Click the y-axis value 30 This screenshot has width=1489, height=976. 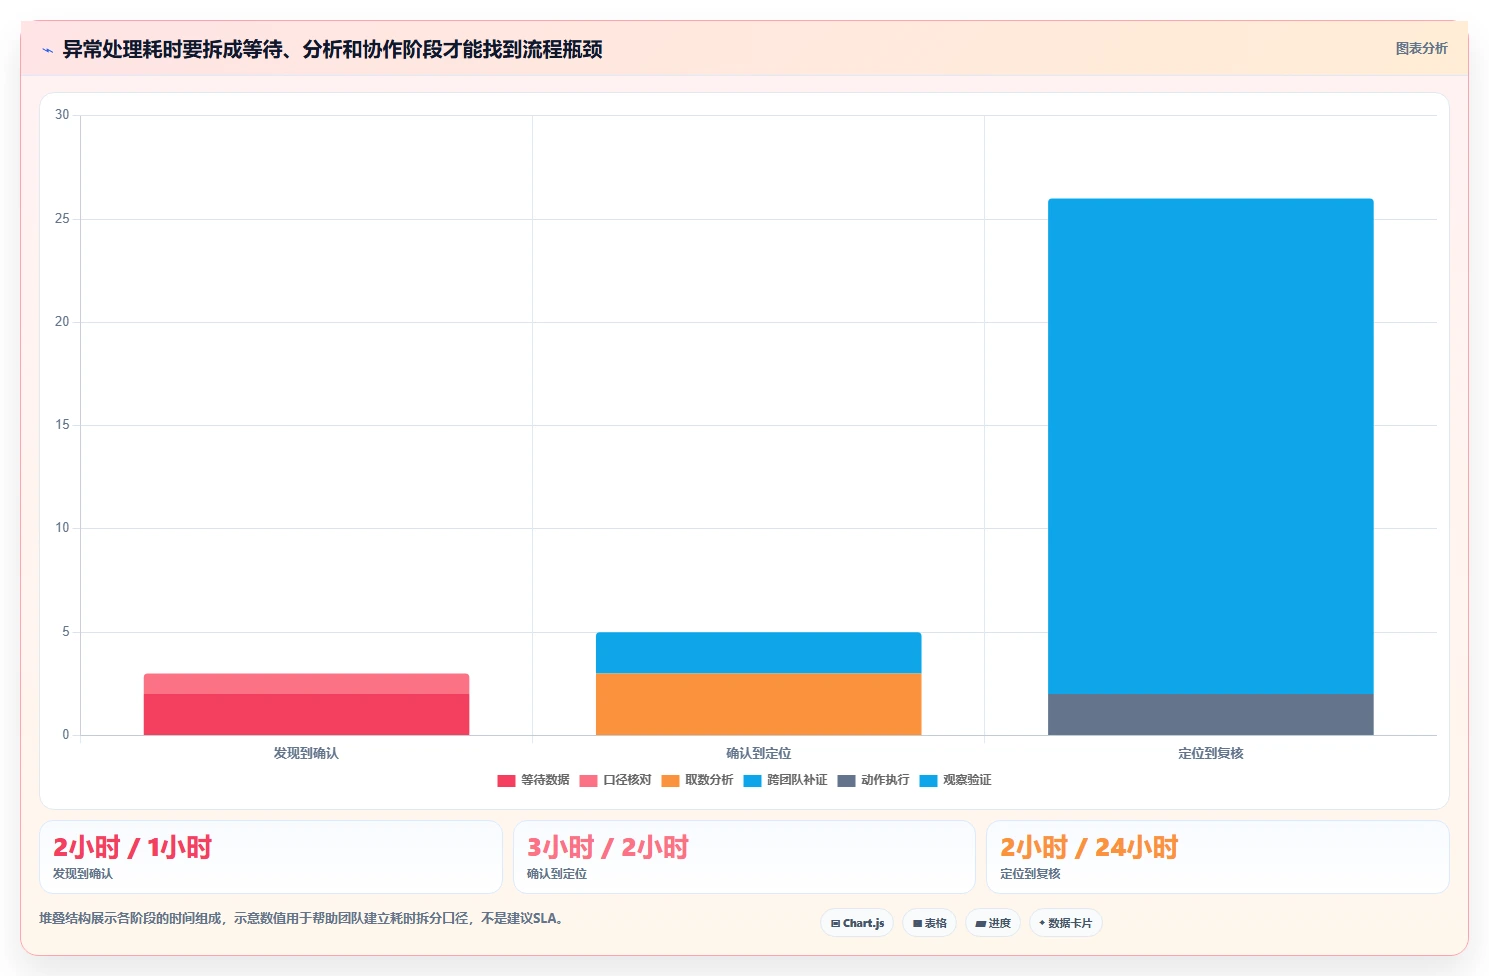[x=62, y=115]
